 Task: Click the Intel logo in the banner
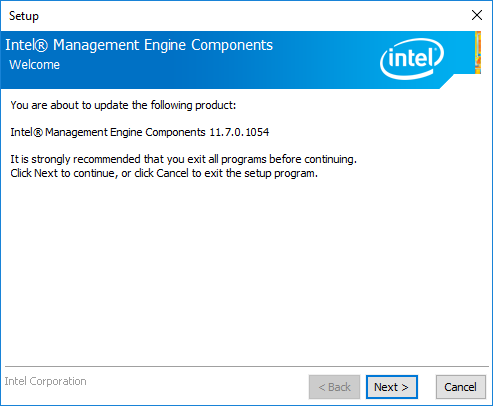[x=412, y=59]
